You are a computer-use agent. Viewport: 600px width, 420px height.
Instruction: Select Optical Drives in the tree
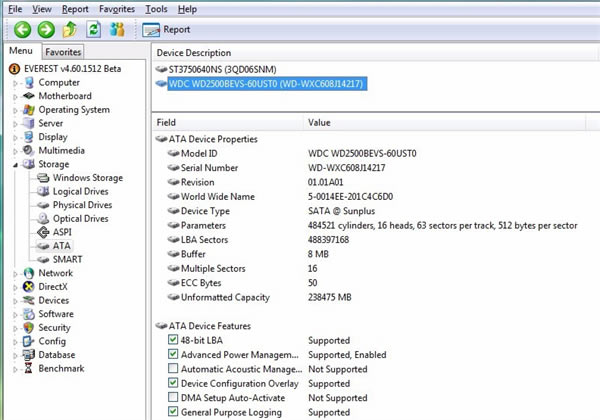pyautogui.click(x=80, y=218)
